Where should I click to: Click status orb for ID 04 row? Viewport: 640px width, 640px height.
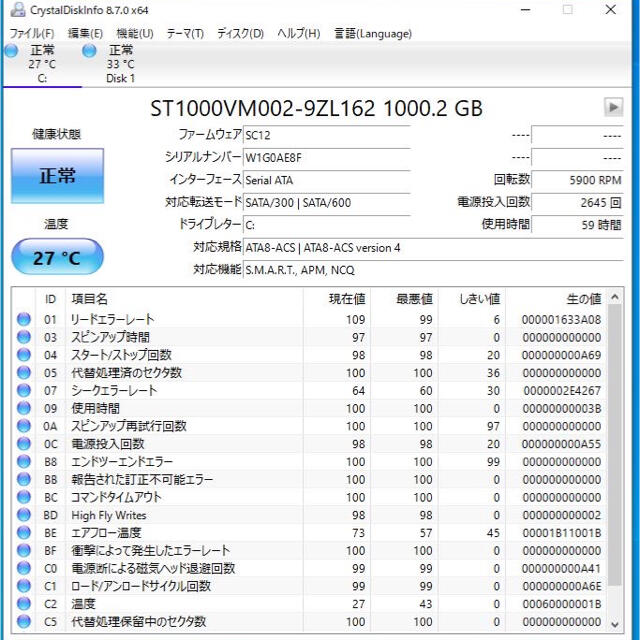[x=24, y=355]
